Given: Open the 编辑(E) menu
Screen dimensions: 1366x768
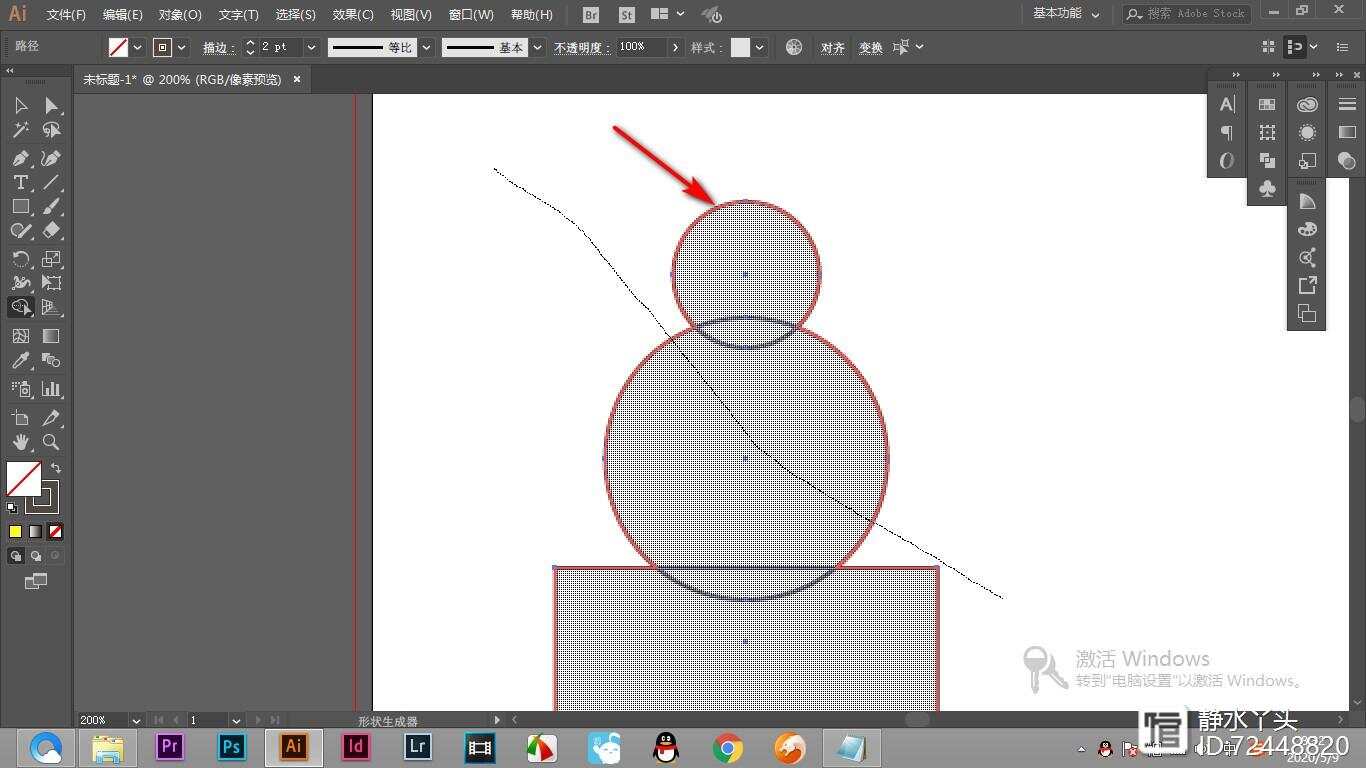Looking at the screenshot, I should (x=122, y=15).
